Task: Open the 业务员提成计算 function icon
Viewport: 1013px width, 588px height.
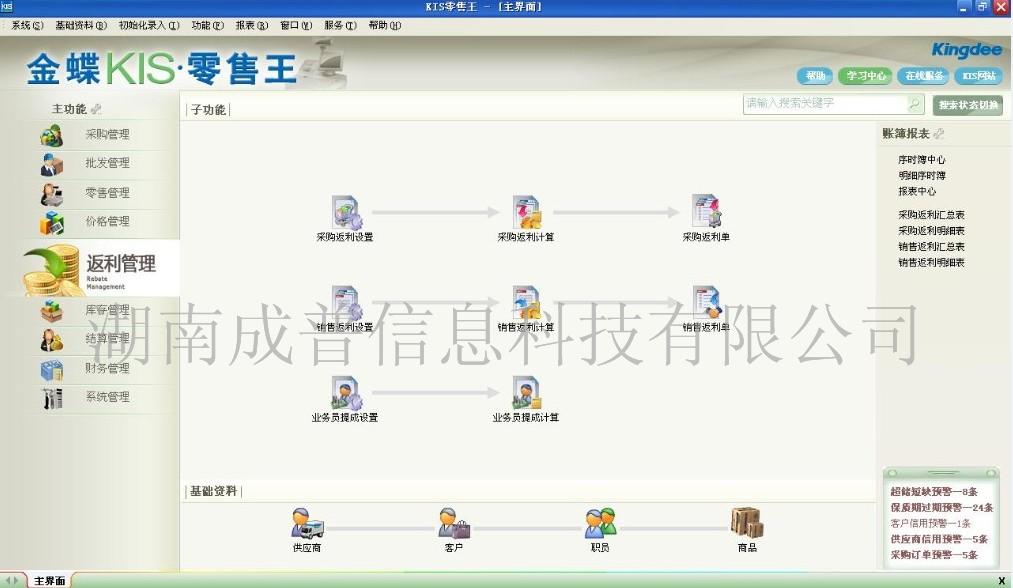Action: coord(527,393)
